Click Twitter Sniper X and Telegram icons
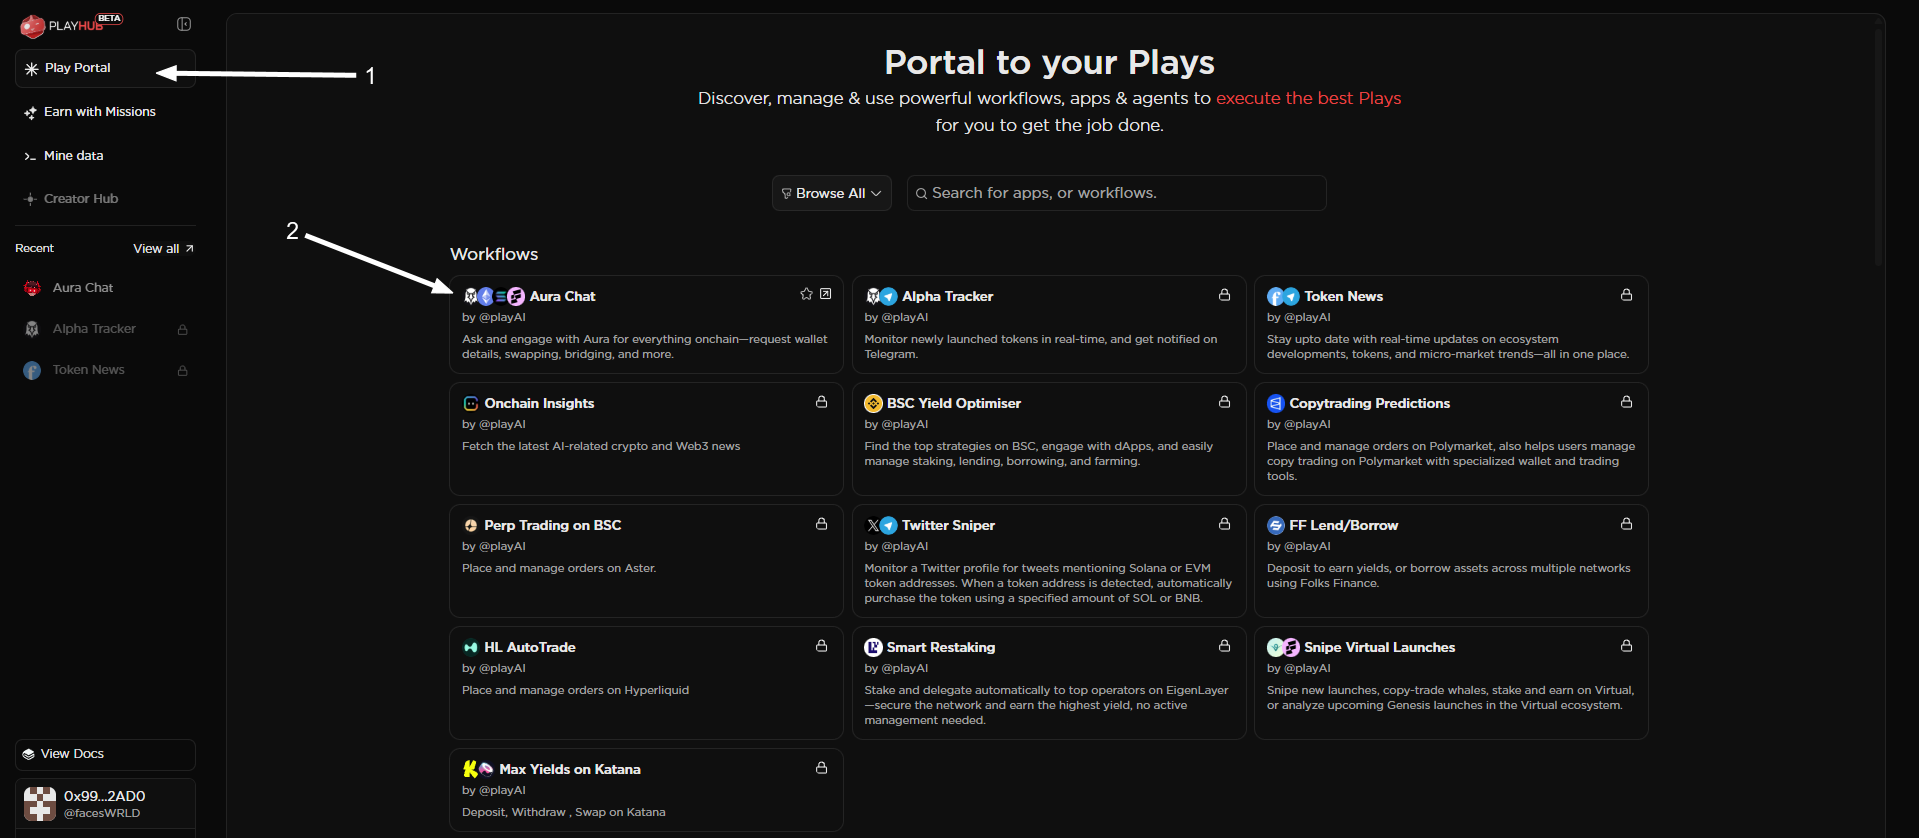1919x838 pixels. point(881,526)
